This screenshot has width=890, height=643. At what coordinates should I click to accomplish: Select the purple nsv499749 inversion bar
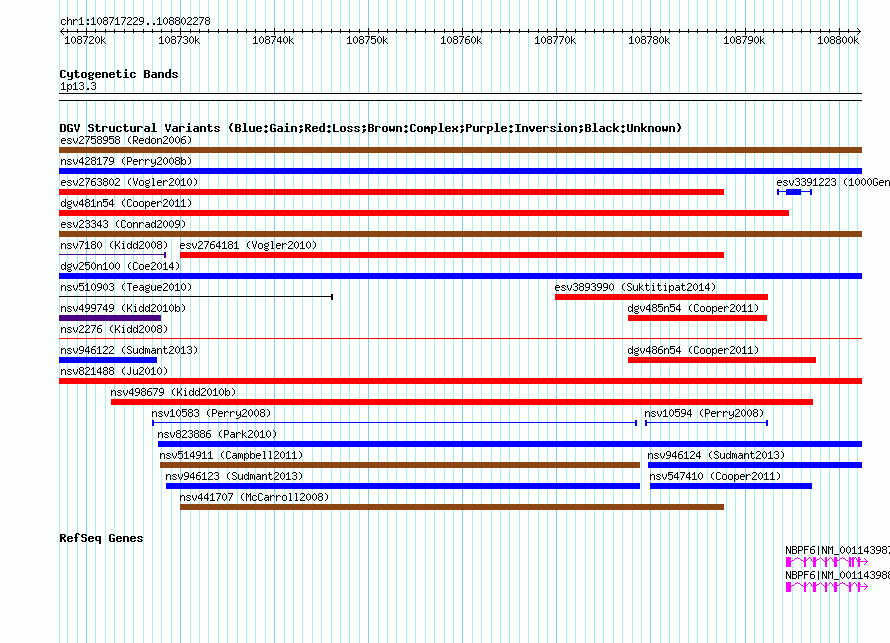pyautogui.click(x=110, y=318)
